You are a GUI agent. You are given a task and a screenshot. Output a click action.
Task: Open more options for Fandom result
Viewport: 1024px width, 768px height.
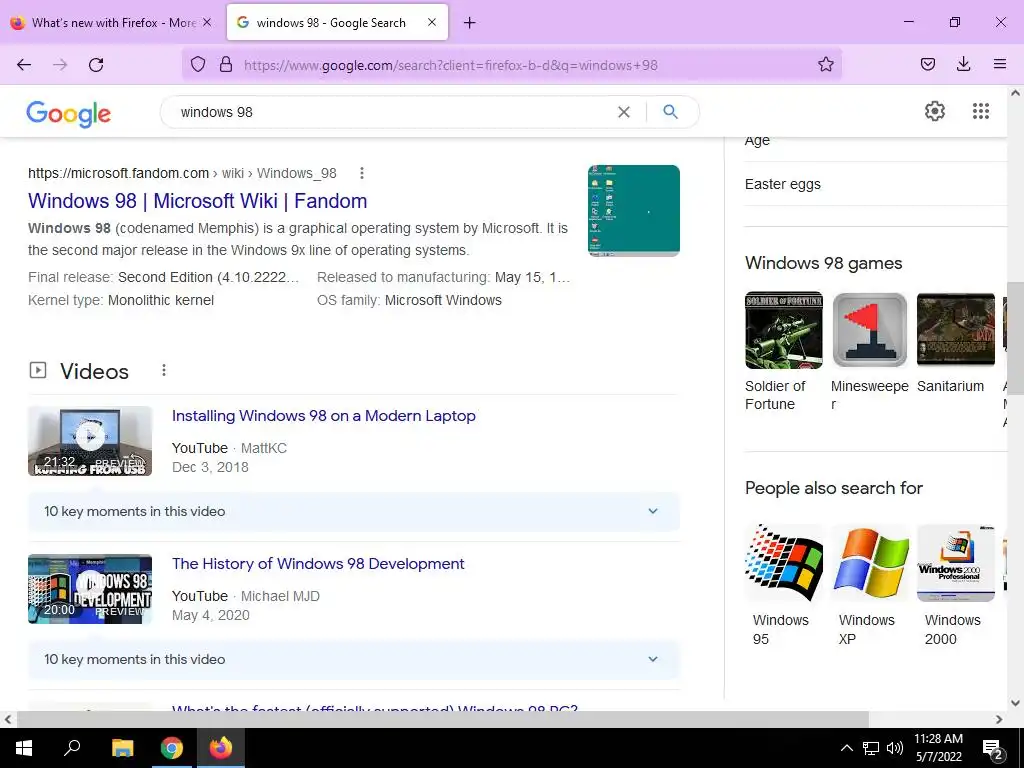(x=362, y=173)
